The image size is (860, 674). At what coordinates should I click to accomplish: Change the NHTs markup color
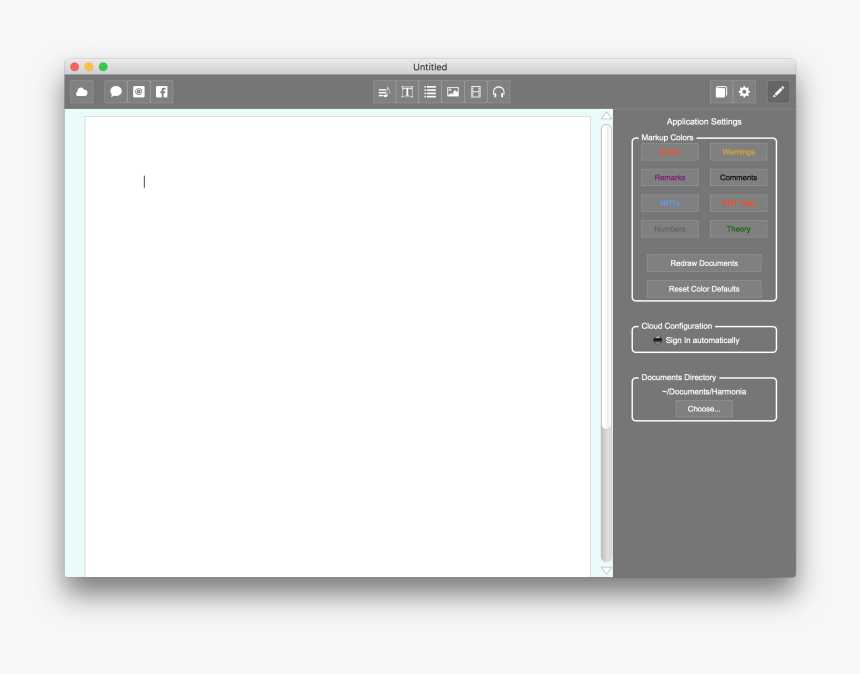click(x=670, y=203)
